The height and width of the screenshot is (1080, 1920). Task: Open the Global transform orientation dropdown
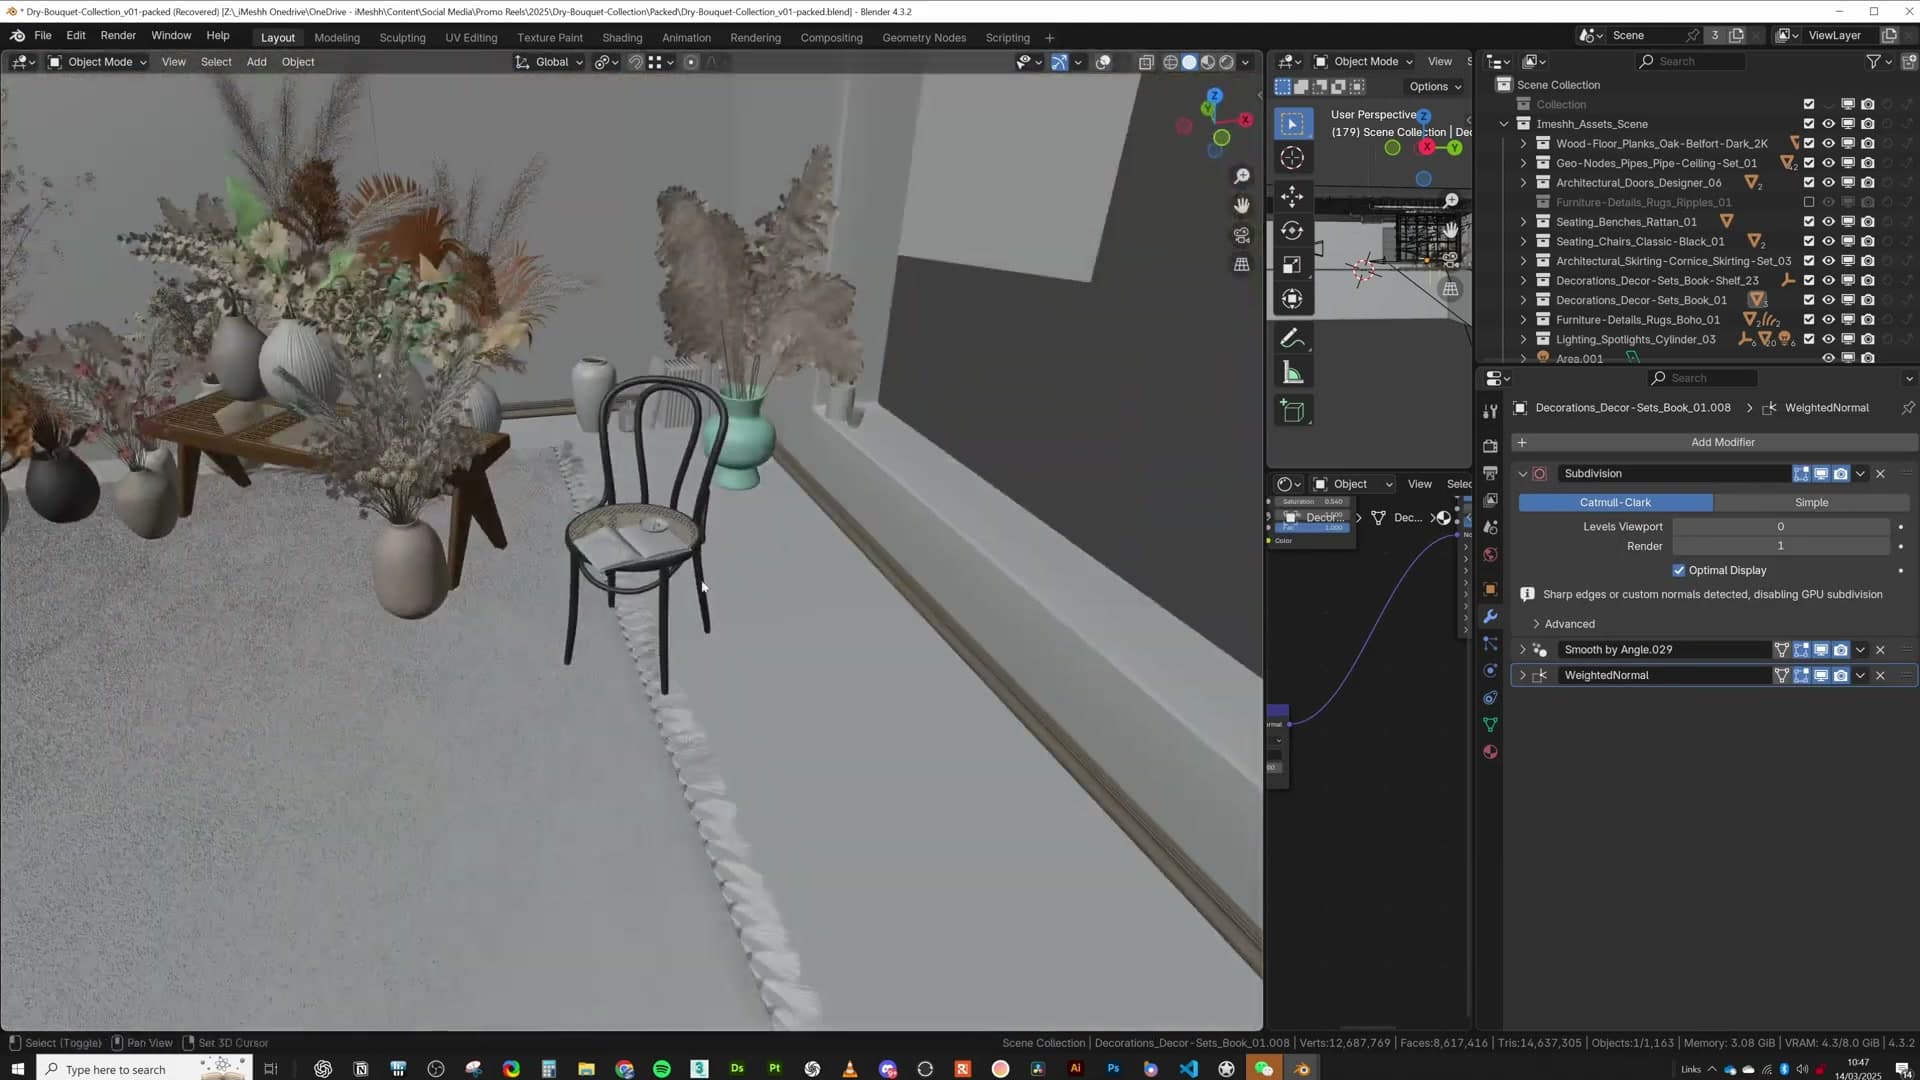[x=549, y=62]
